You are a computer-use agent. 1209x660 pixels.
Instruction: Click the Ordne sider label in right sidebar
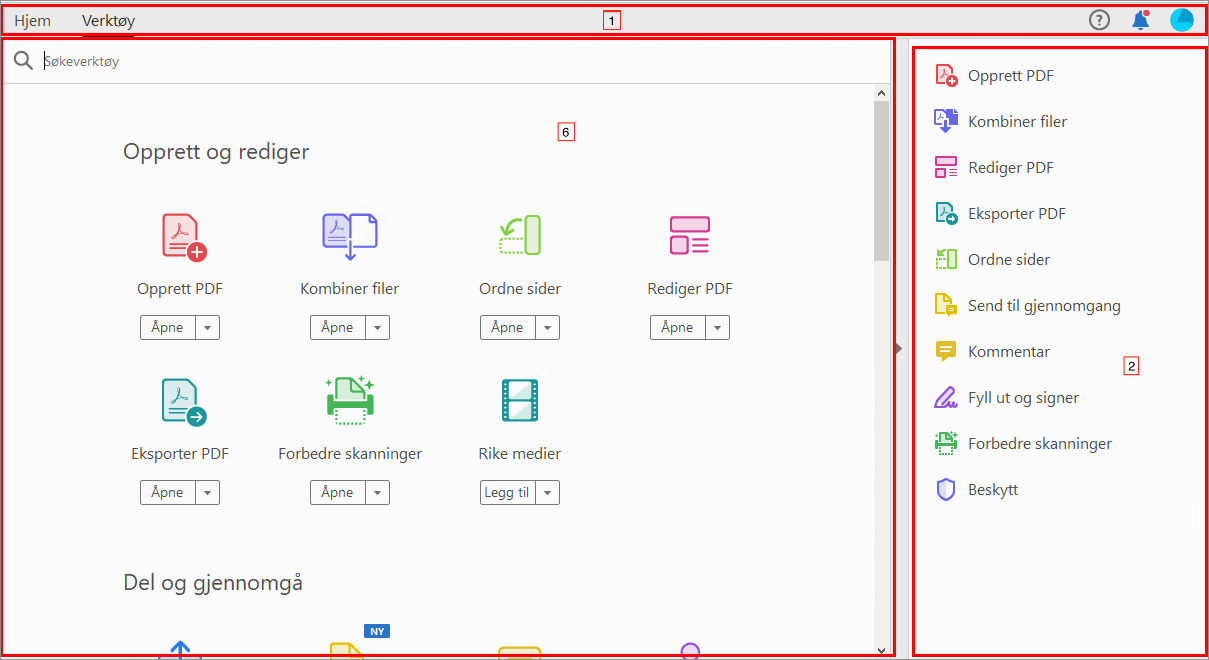1009,260
